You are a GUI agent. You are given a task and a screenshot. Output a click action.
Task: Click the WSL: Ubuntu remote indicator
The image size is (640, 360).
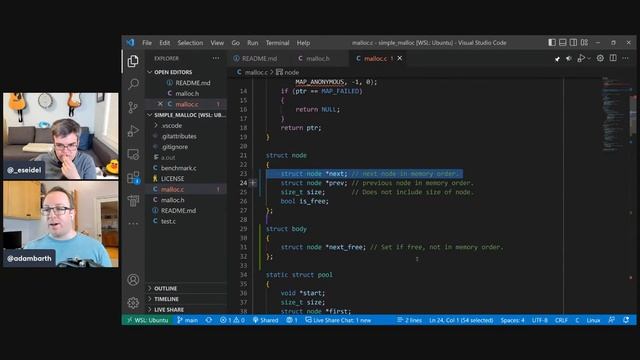point(147,320)
